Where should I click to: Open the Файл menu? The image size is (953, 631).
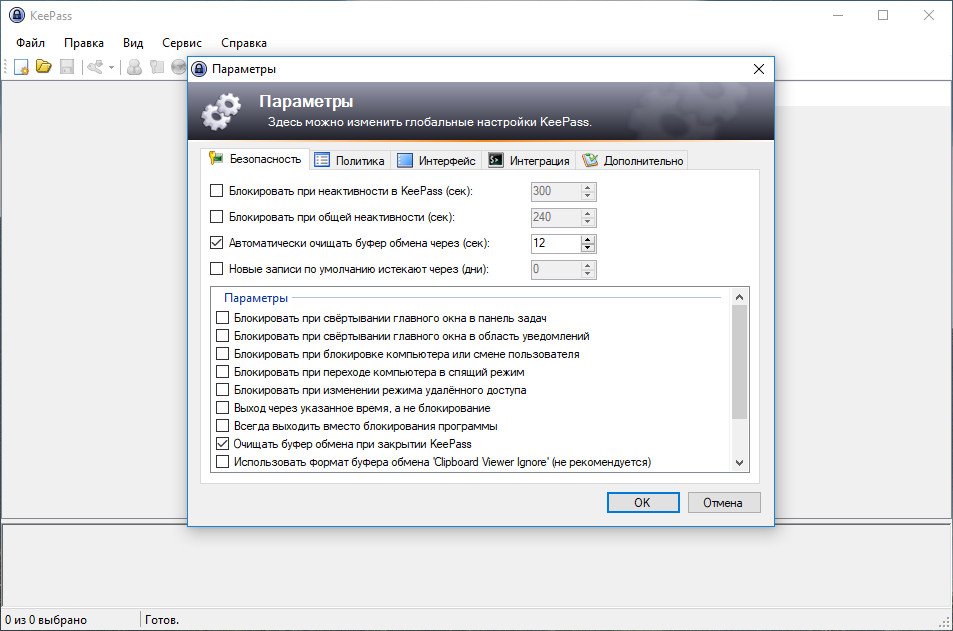click(x=30, y=43)
